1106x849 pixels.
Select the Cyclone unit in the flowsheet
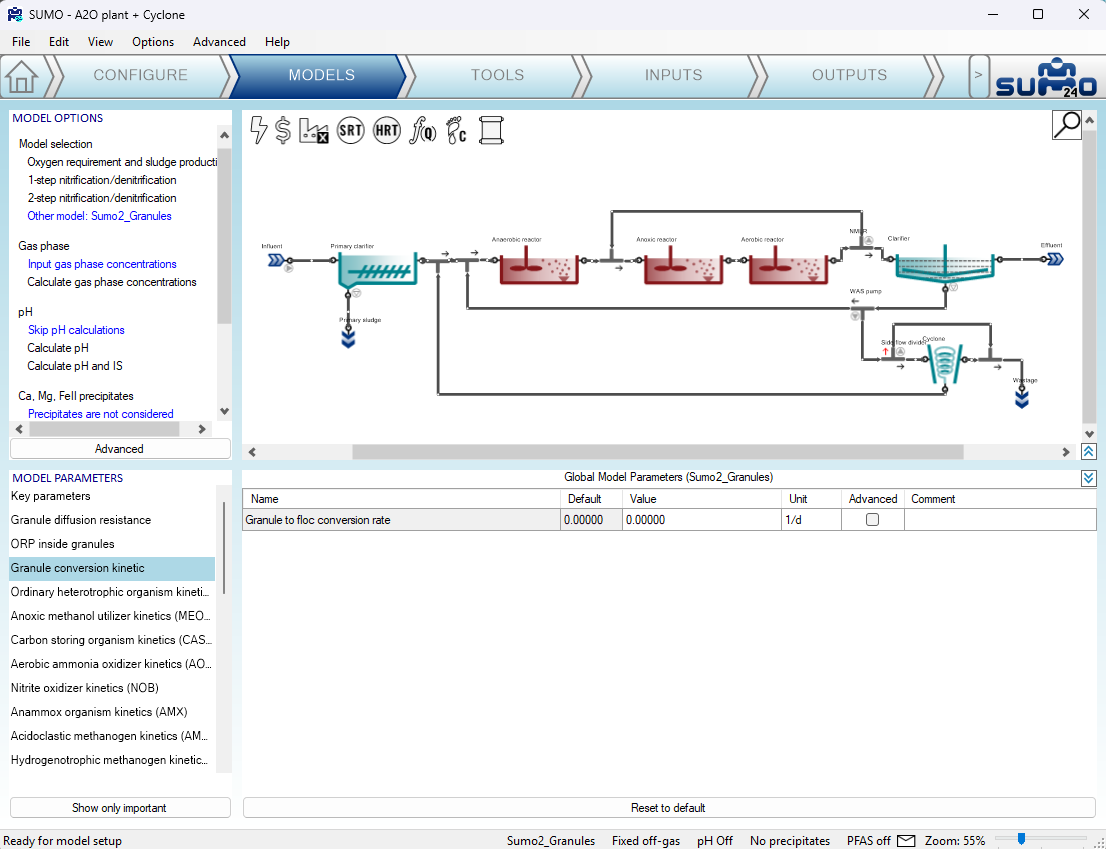tap(937, 363)
